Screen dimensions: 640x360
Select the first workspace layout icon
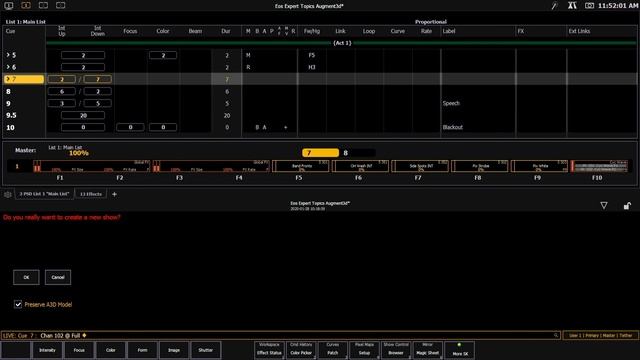pyautogui.click(x=9, y=6)
